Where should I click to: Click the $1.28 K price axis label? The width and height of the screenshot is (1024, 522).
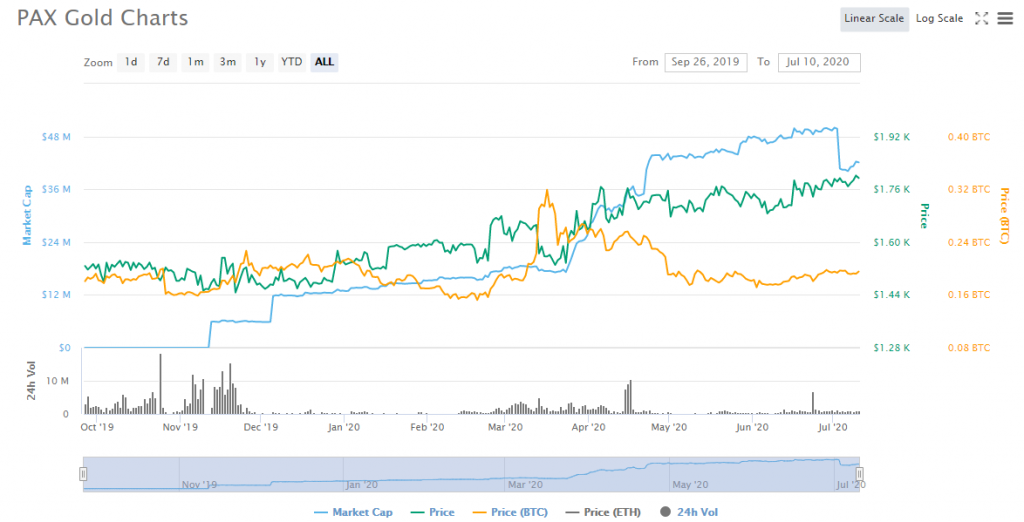pos(891,348)
